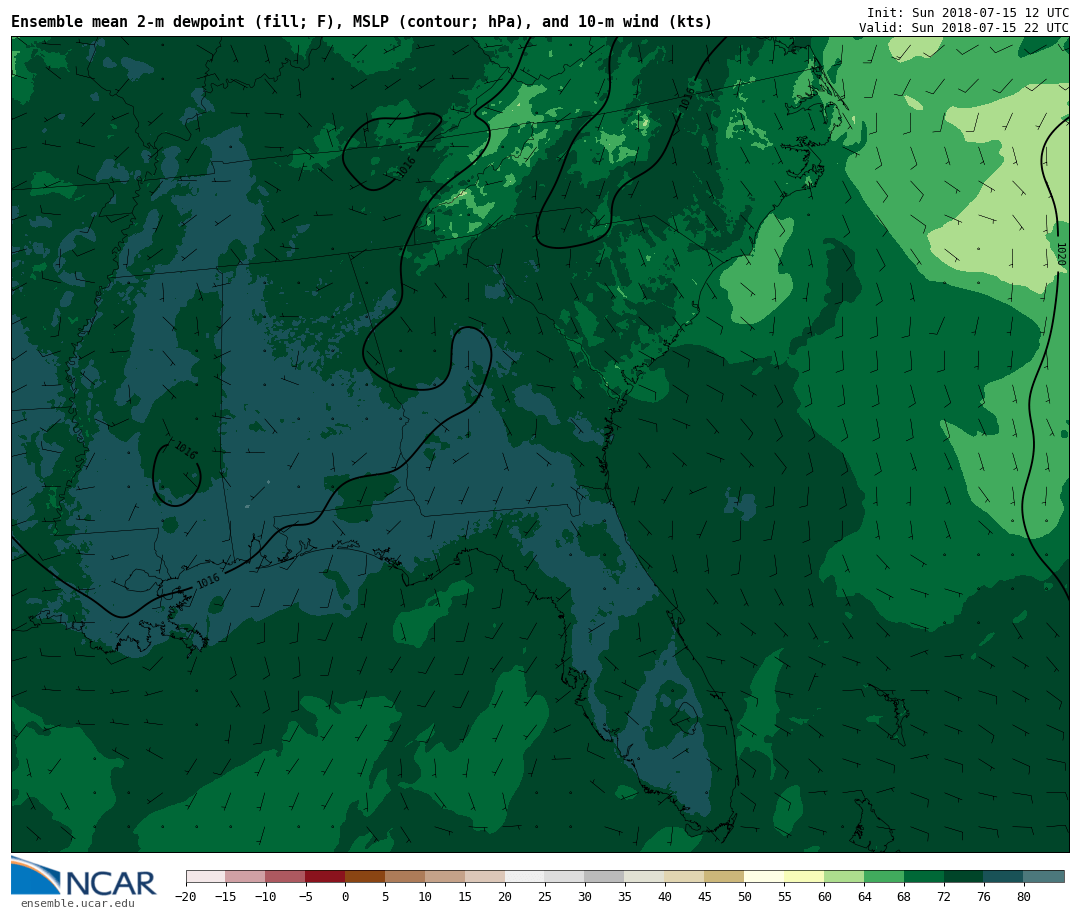1080x915 pixels.
Task: Open the ensemble.ucar.edu link text
Action: (77, 904)
